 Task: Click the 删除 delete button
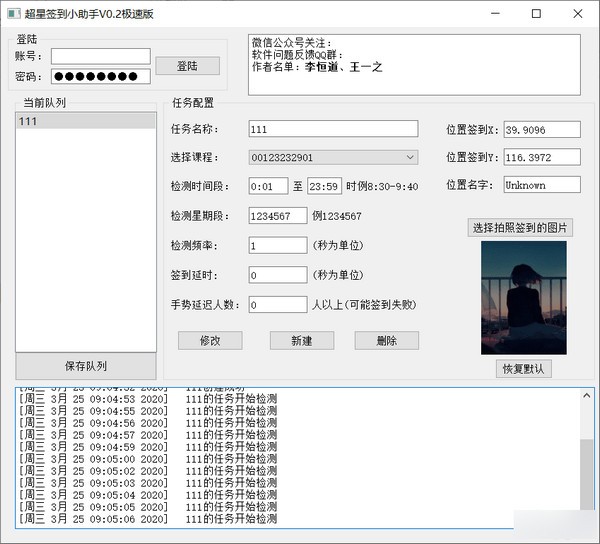coord(387,340)
